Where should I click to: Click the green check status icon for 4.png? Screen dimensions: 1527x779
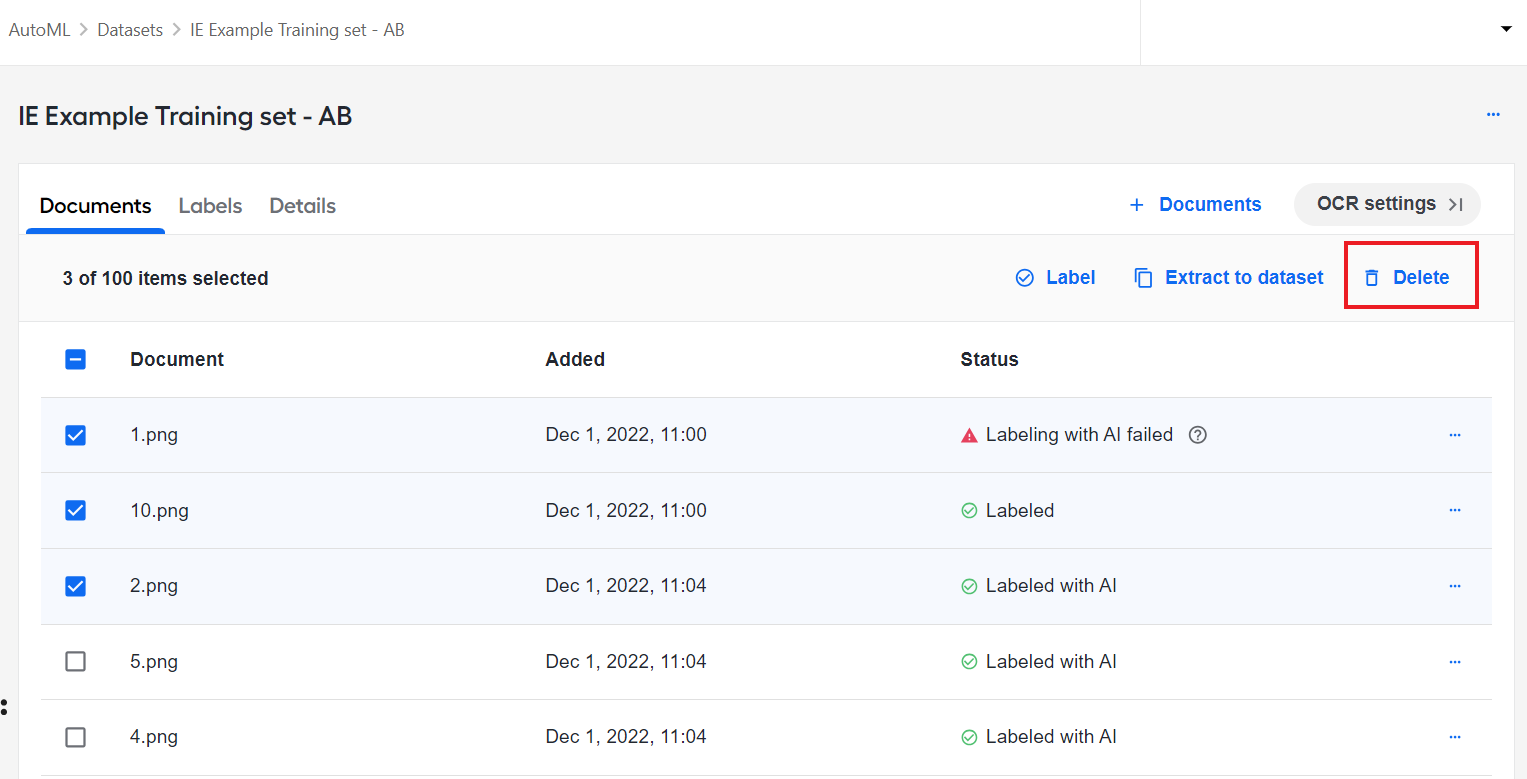(969, 738)
